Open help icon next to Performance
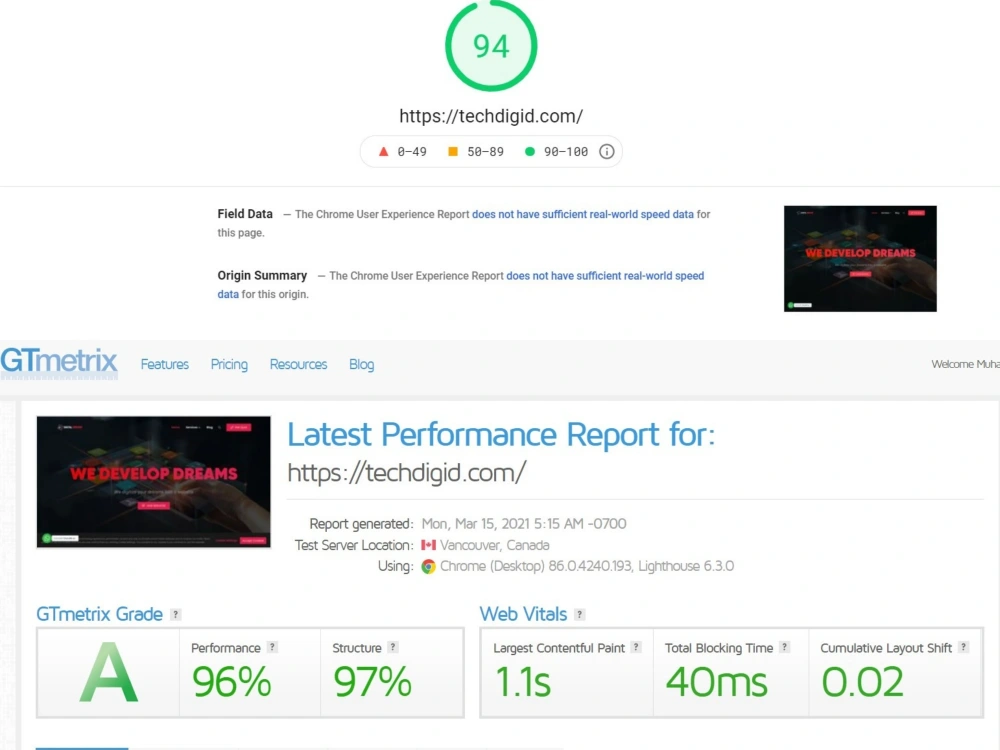Viewport: 1000px width, 750px height. pos(272,647)
